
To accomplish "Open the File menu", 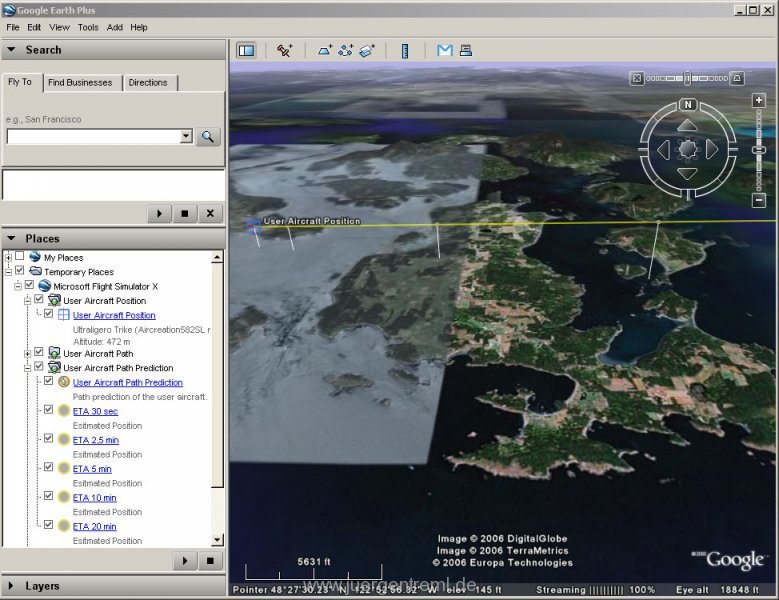I will [13, 27].
